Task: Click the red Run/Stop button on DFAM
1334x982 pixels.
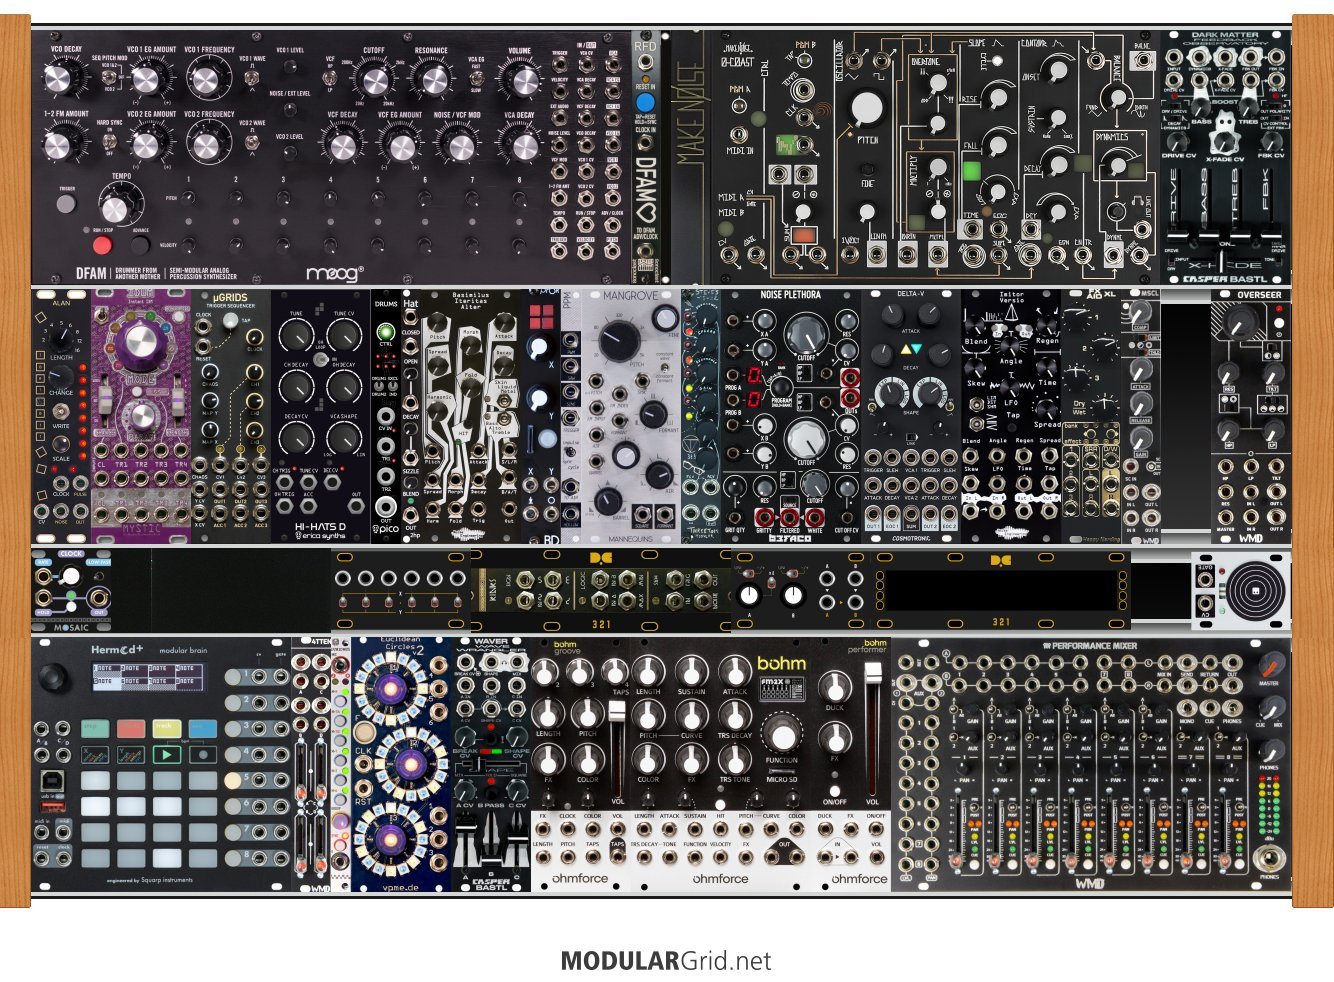Action: [102, 244]
